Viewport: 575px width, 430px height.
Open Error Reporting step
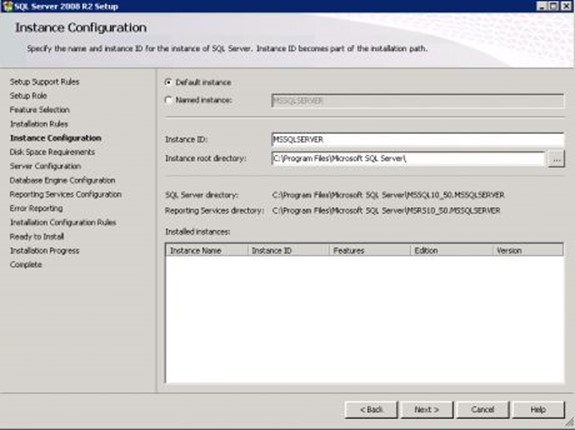[36, 208]
